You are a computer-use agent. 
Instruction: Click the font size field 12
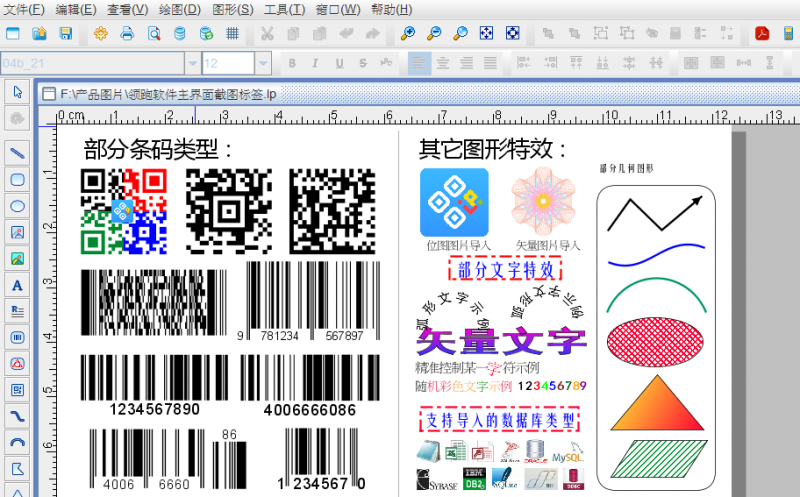[228, 64]
